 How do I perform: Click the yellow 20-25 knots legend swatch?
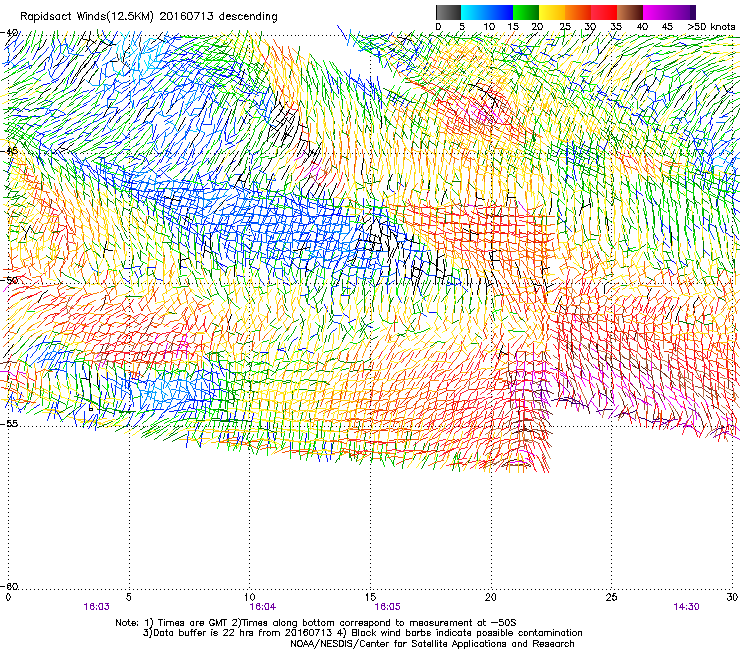point(552,12)
